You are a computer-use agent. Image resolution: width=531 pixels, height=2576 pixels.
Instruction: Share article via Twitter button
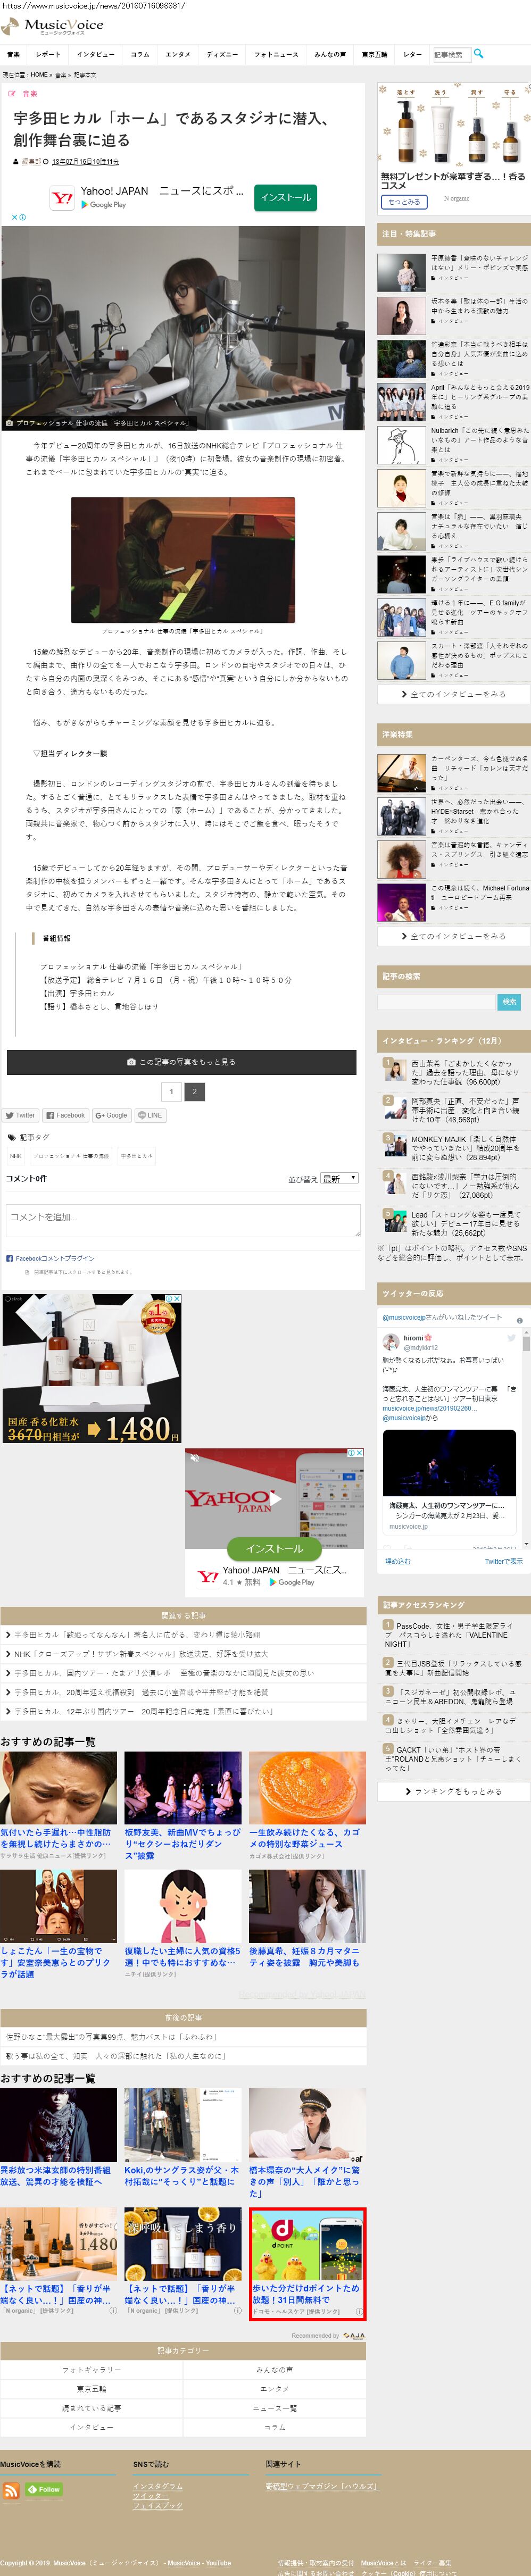pyautogui.click(x=20, y=1115)
